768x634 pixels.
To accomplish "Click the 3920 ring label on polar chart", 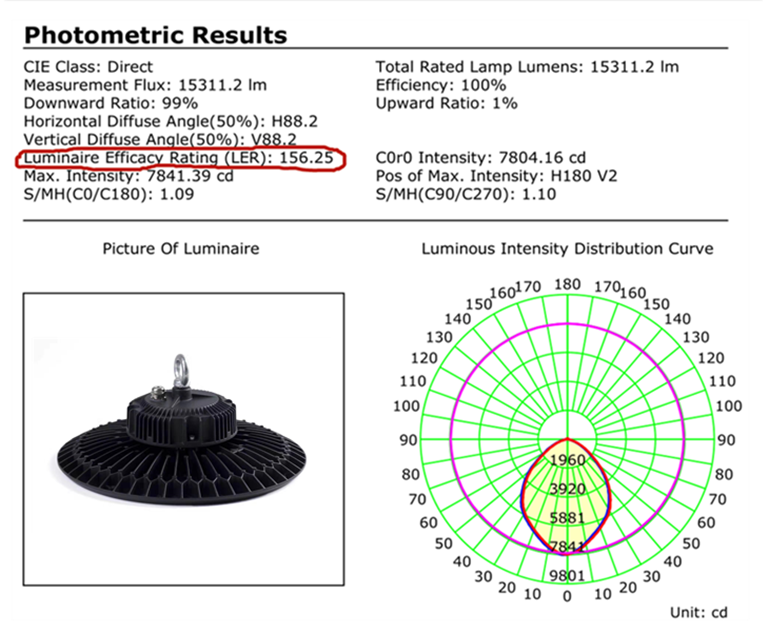I will click(x=568, y=489).
